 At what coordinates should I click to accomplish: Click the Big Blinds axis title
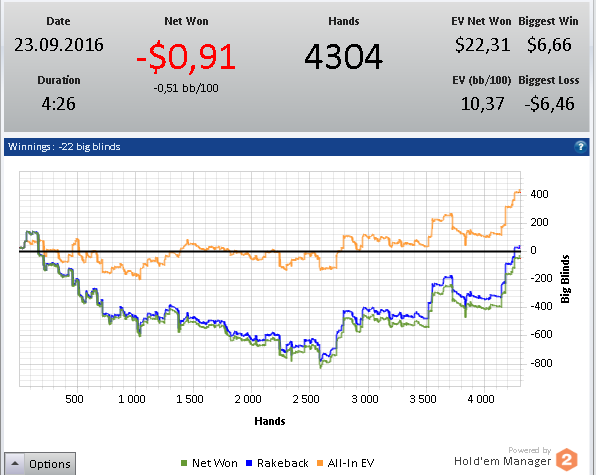pyautogui.click(x=565, y=279)
